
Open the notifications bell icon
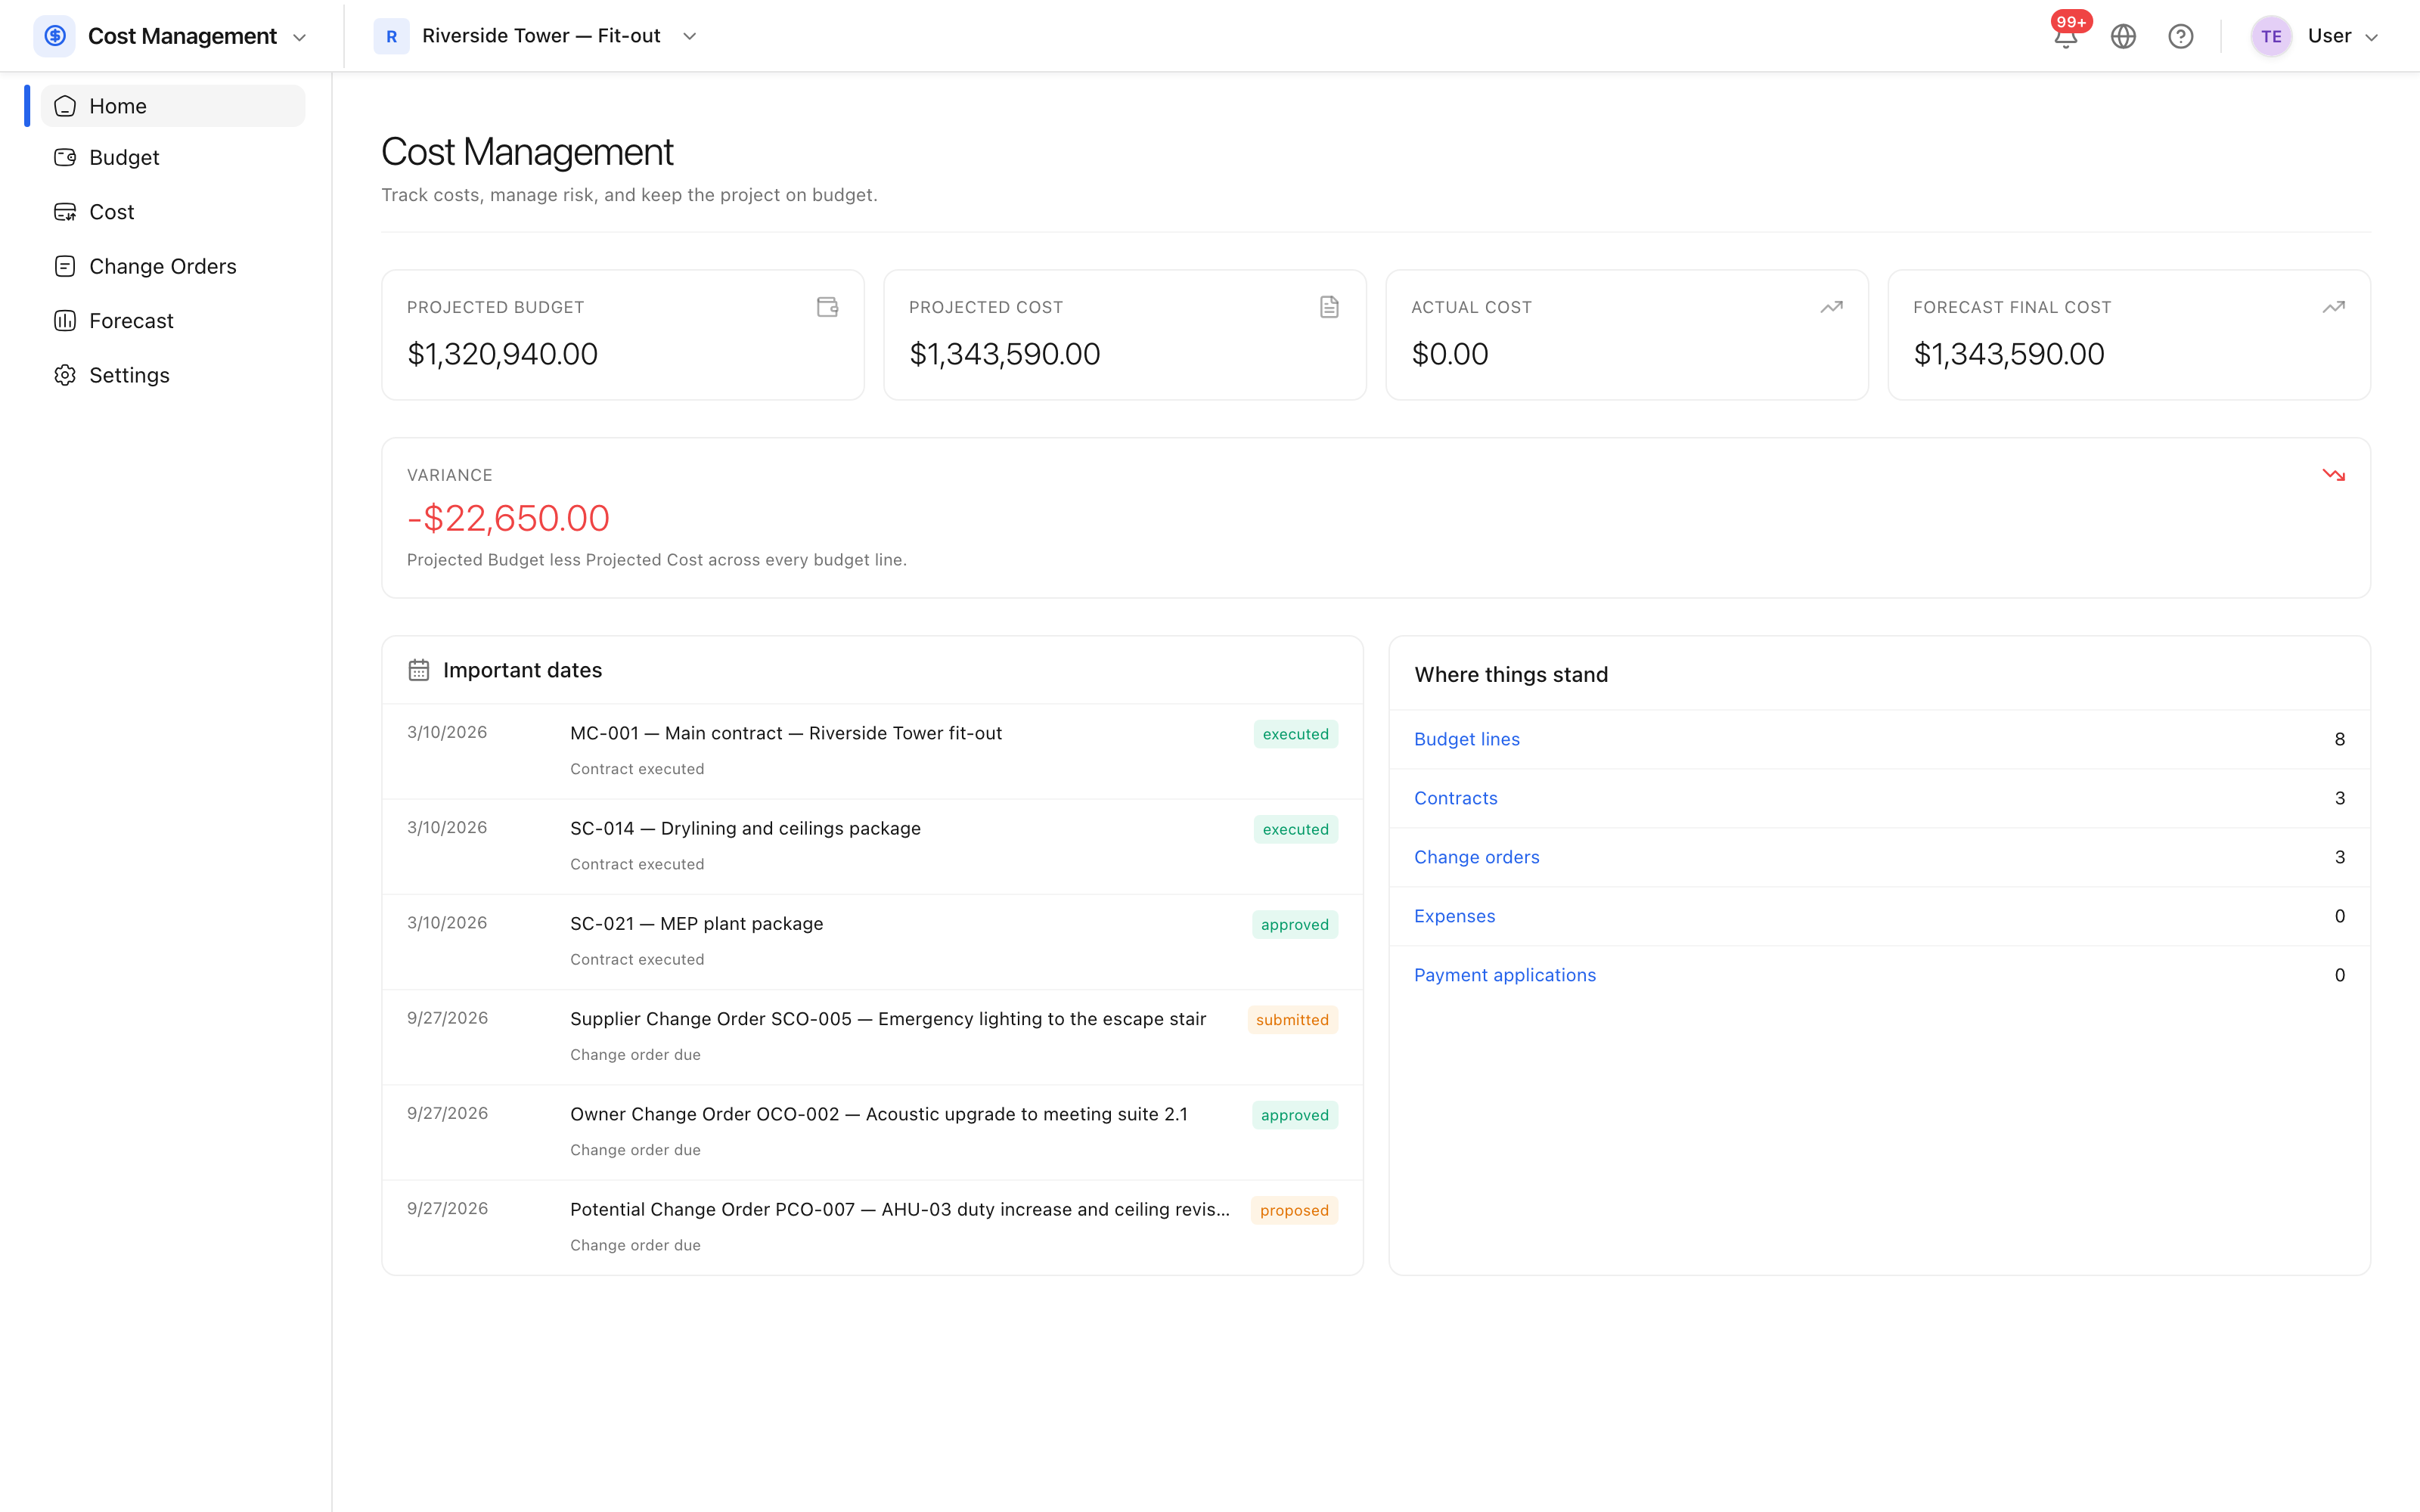(2066, 37)
